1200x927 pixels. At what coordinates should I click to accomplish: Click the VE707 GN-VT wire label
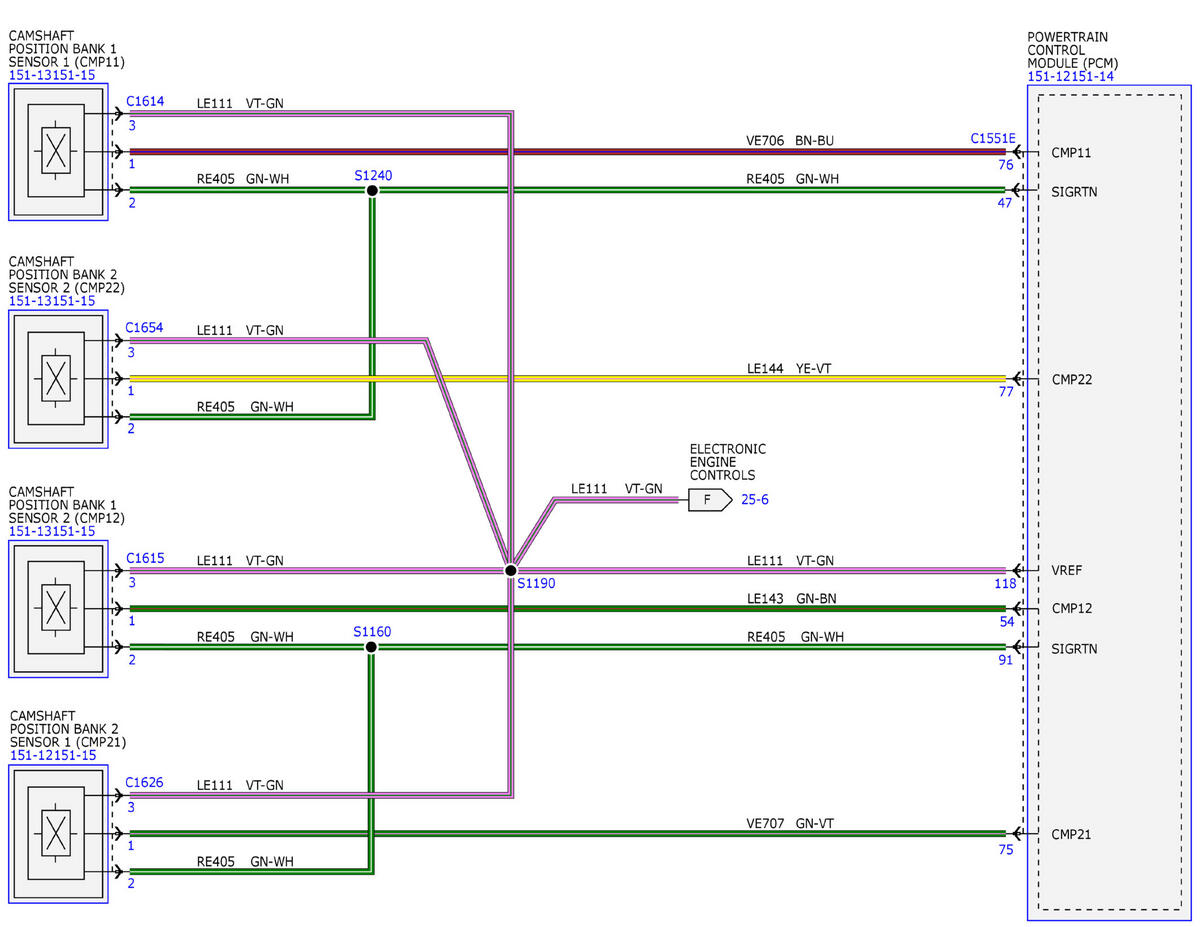790,824
